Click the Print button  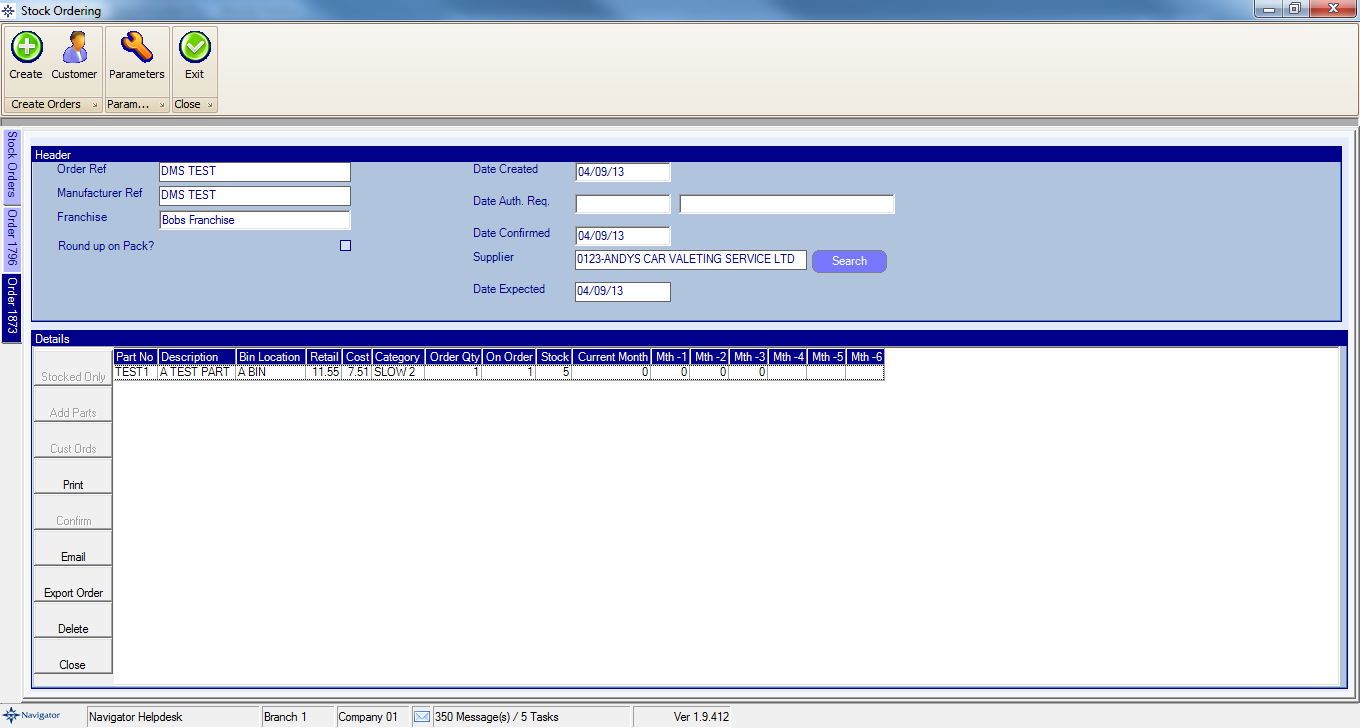[73, 476]
